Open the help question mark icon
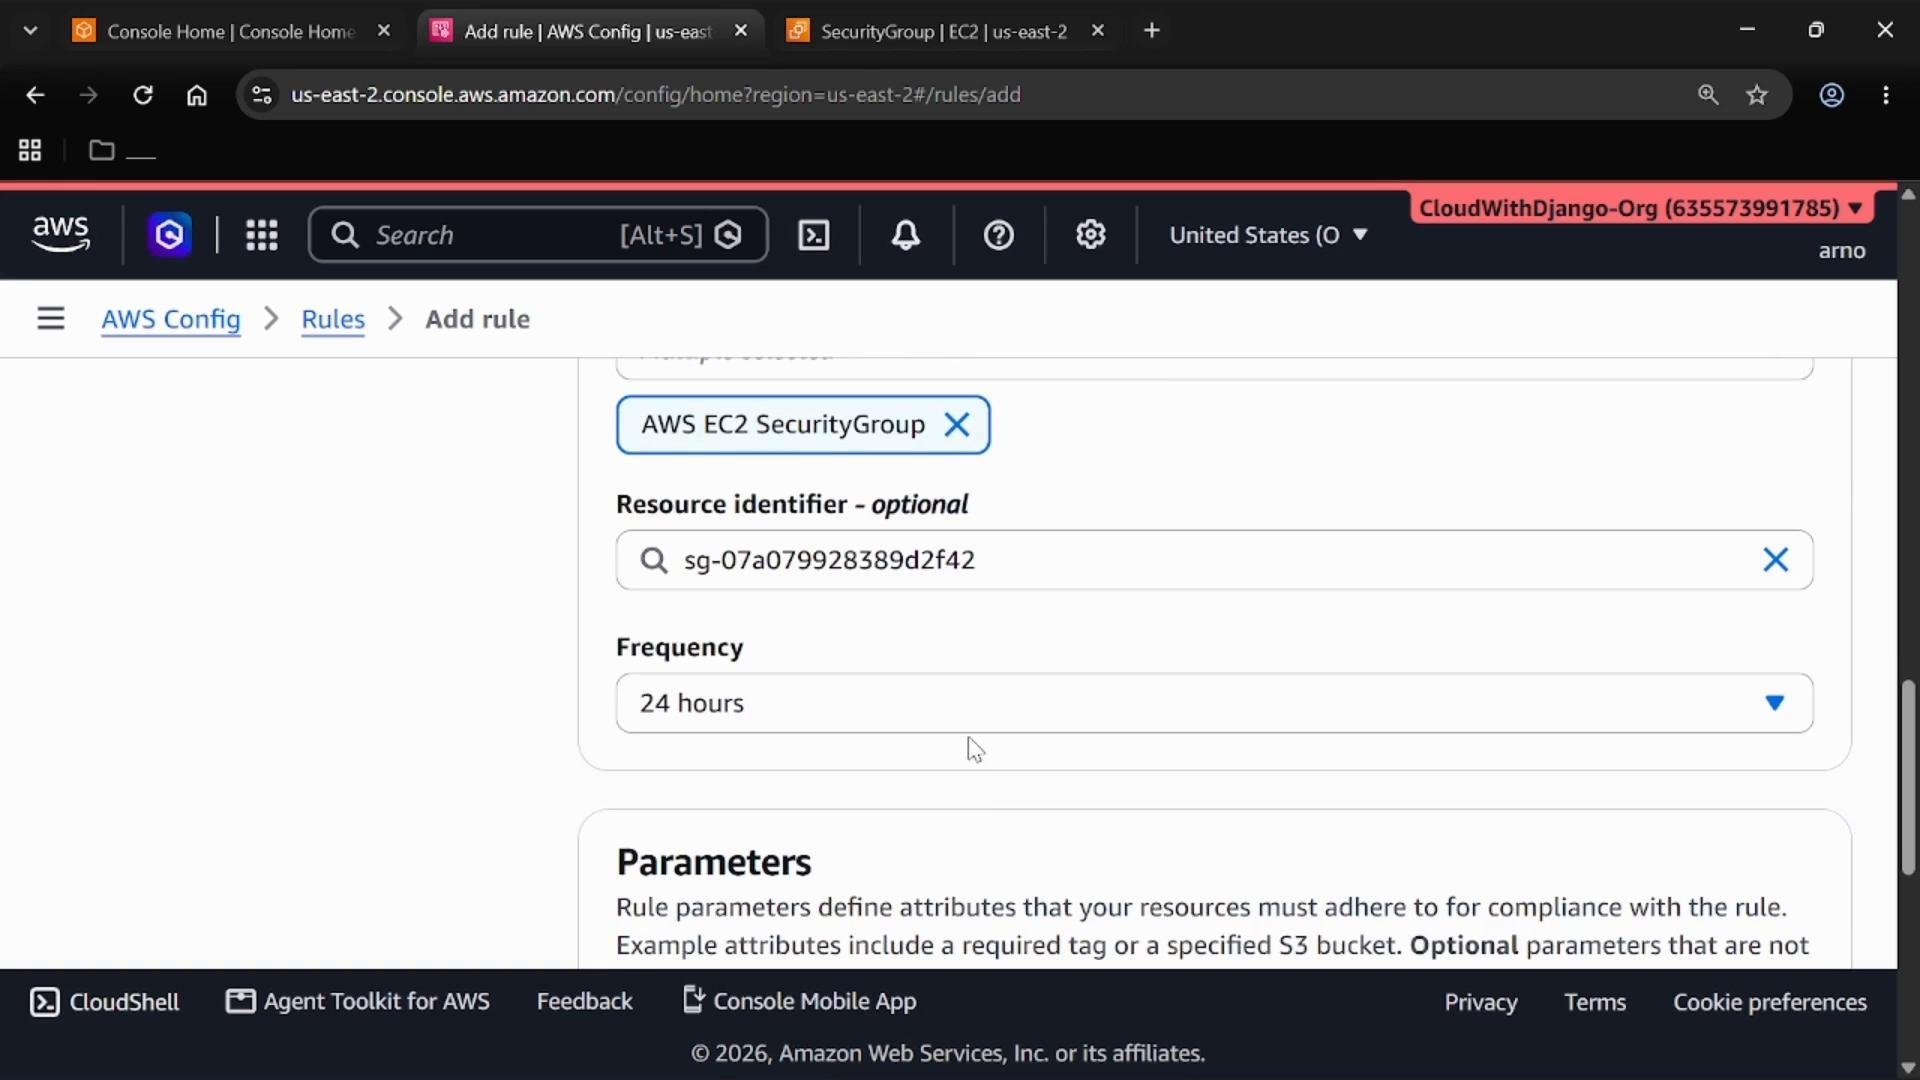The height and width of the screenshot is (1080, 1920). coord(998,235)
